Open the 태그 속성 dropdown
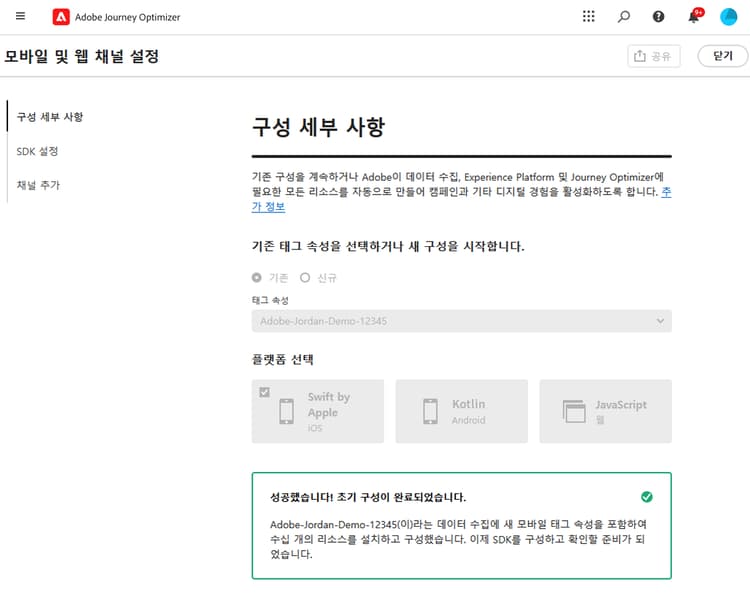 [x=462, y=321]
